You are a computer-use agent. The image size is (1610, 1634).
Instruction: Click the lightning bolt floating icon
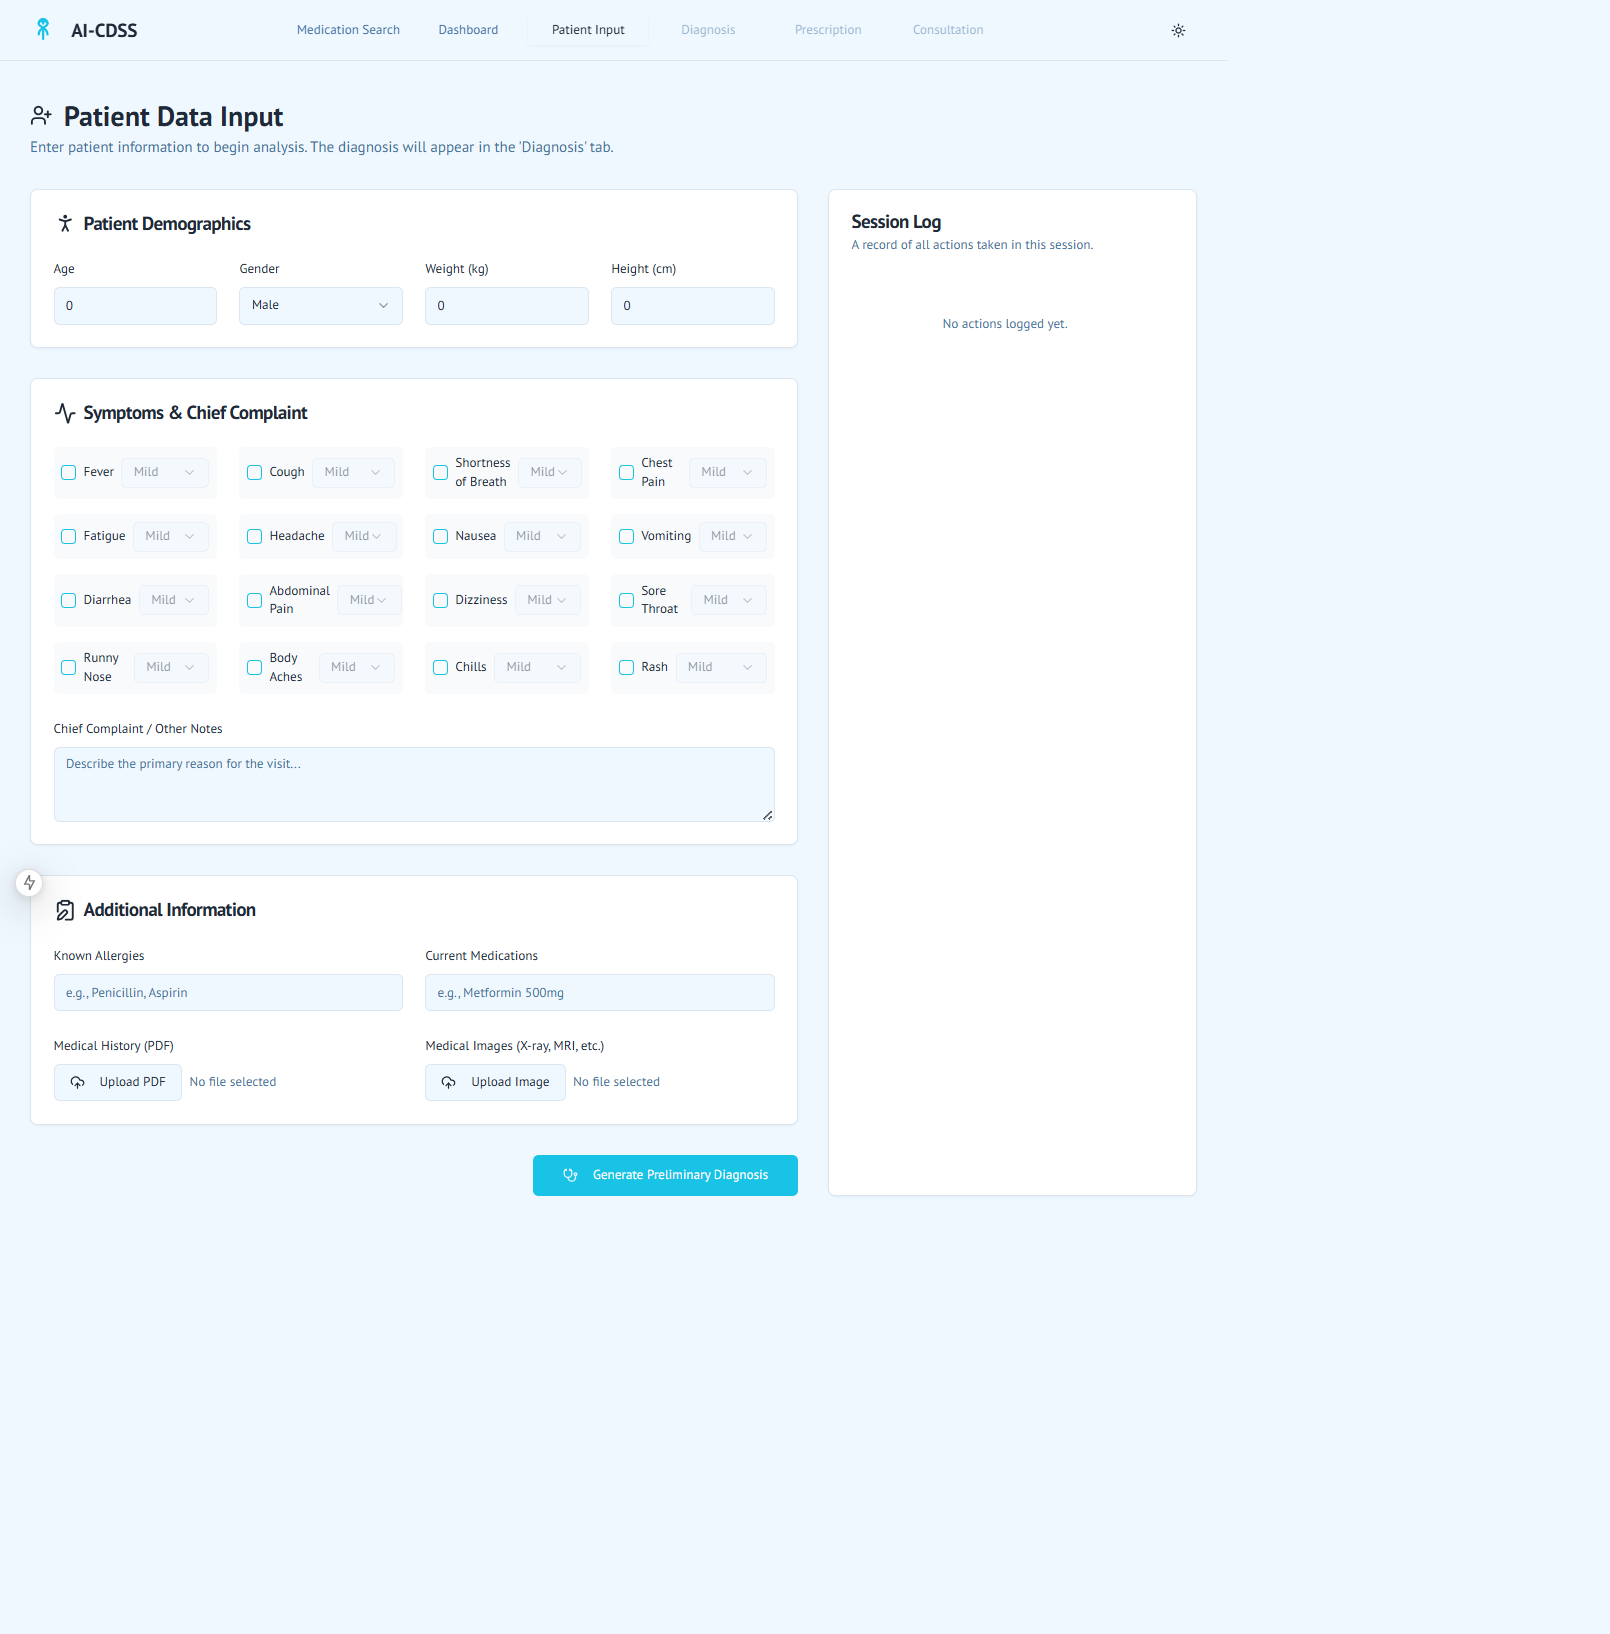pyautogui.click(x=29, y=882)
